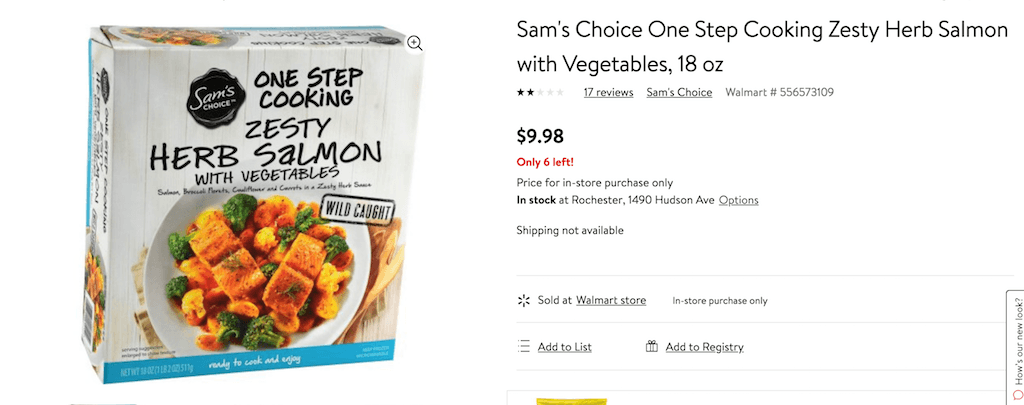Screen dimensions: 1024x405
Task: Select the Add to Registry link
Action: pos(704,347)
